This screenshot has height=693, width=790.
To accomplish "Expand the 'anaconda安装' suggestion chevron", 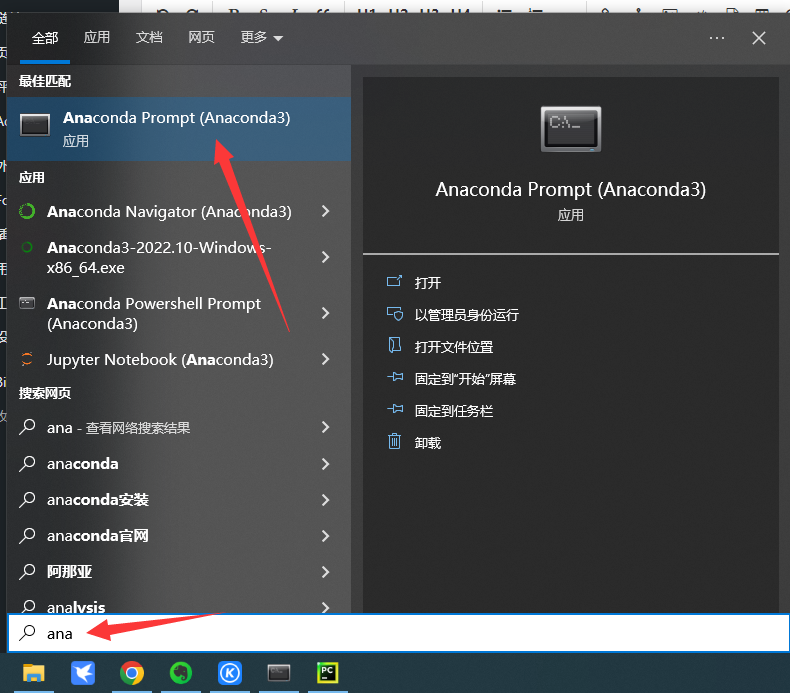I will point(325,500).
